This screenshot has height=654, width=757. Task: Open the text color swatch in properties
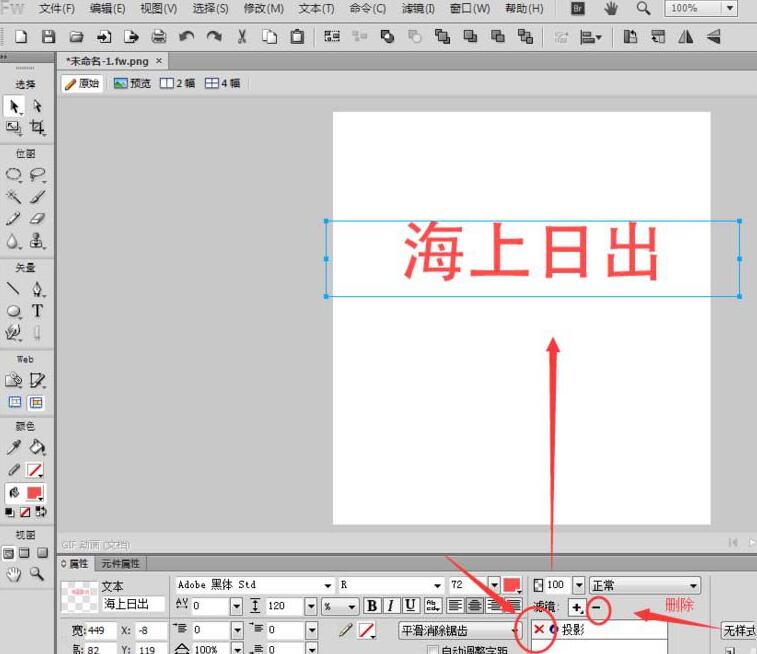512,585
